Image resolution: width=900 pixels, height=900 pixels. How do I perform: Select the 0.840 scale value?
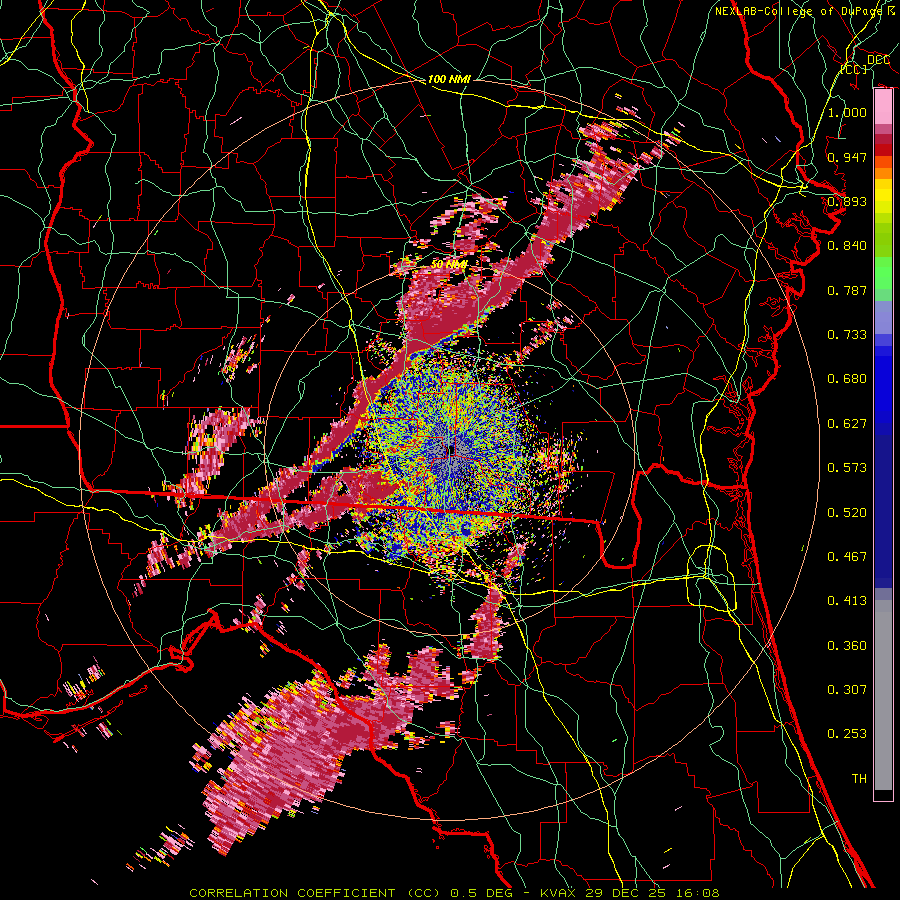847,246
